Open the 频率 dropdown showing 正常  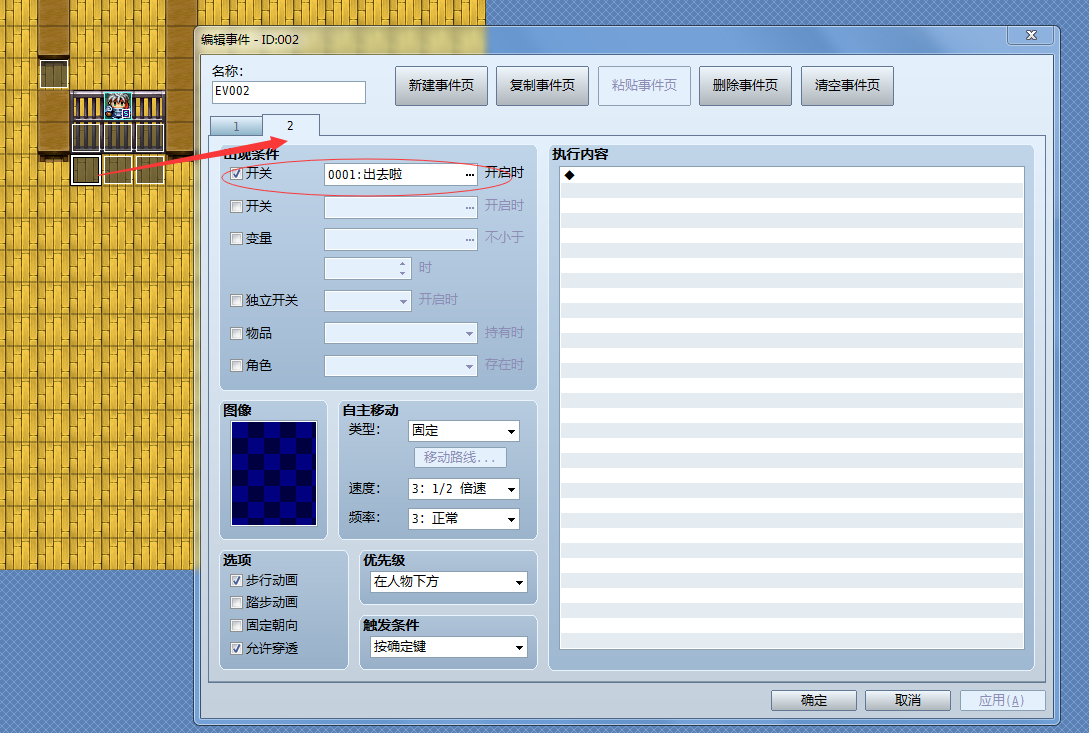(x=463, y=519)
